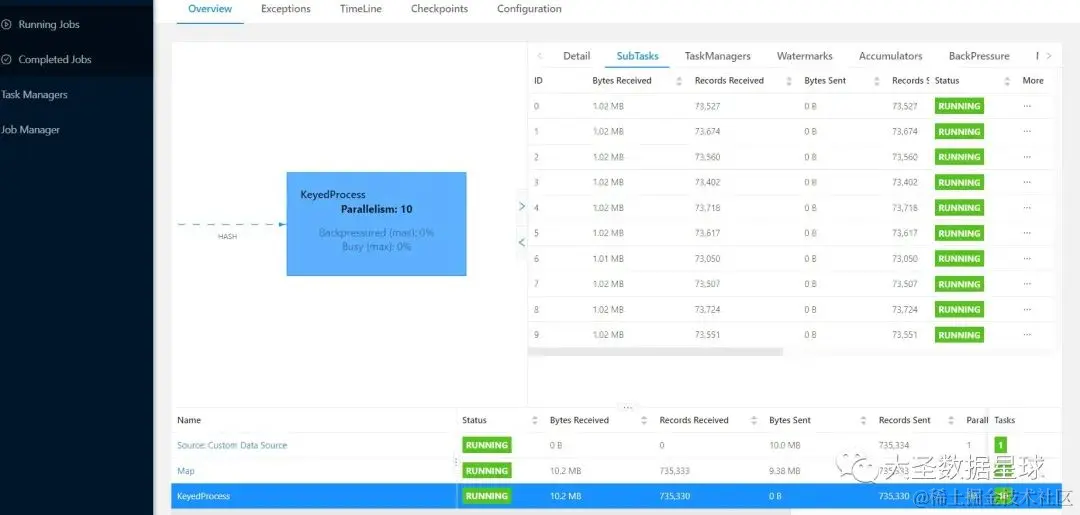Open the Watermarks sub-tab
This screenshot has width=1080, height=515.
[x=804, y=56]
